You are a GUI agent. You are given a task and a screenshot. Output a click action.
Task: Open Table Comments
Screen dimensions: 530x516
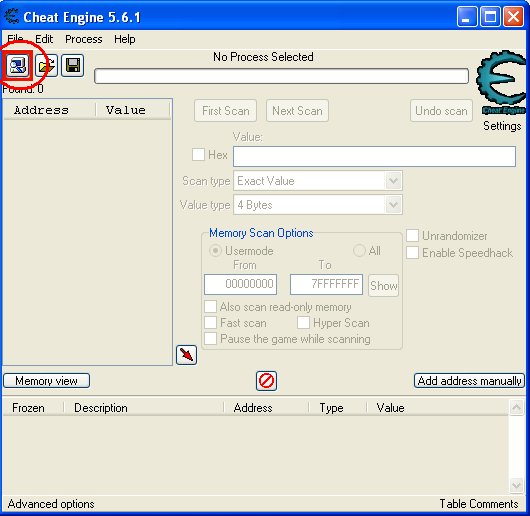(x=479, y=504)
